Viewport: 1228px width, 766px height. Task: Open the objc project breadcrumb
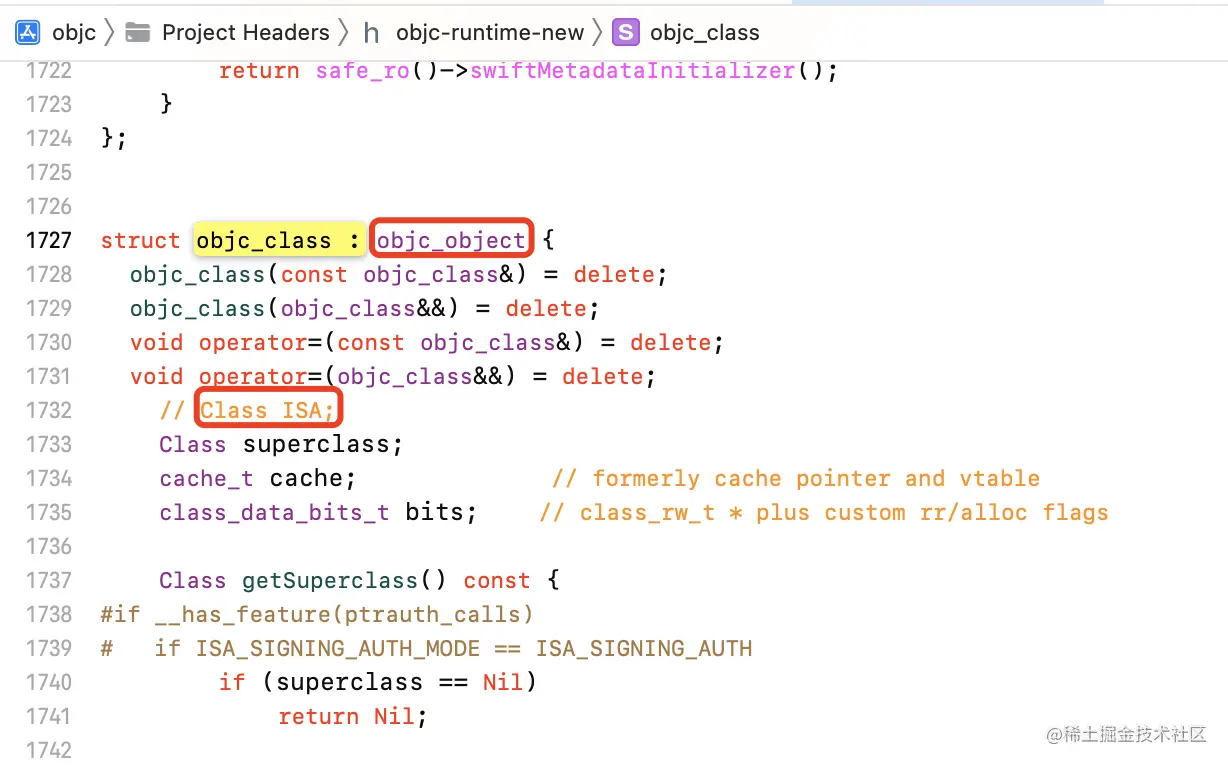tap(74, 33)
